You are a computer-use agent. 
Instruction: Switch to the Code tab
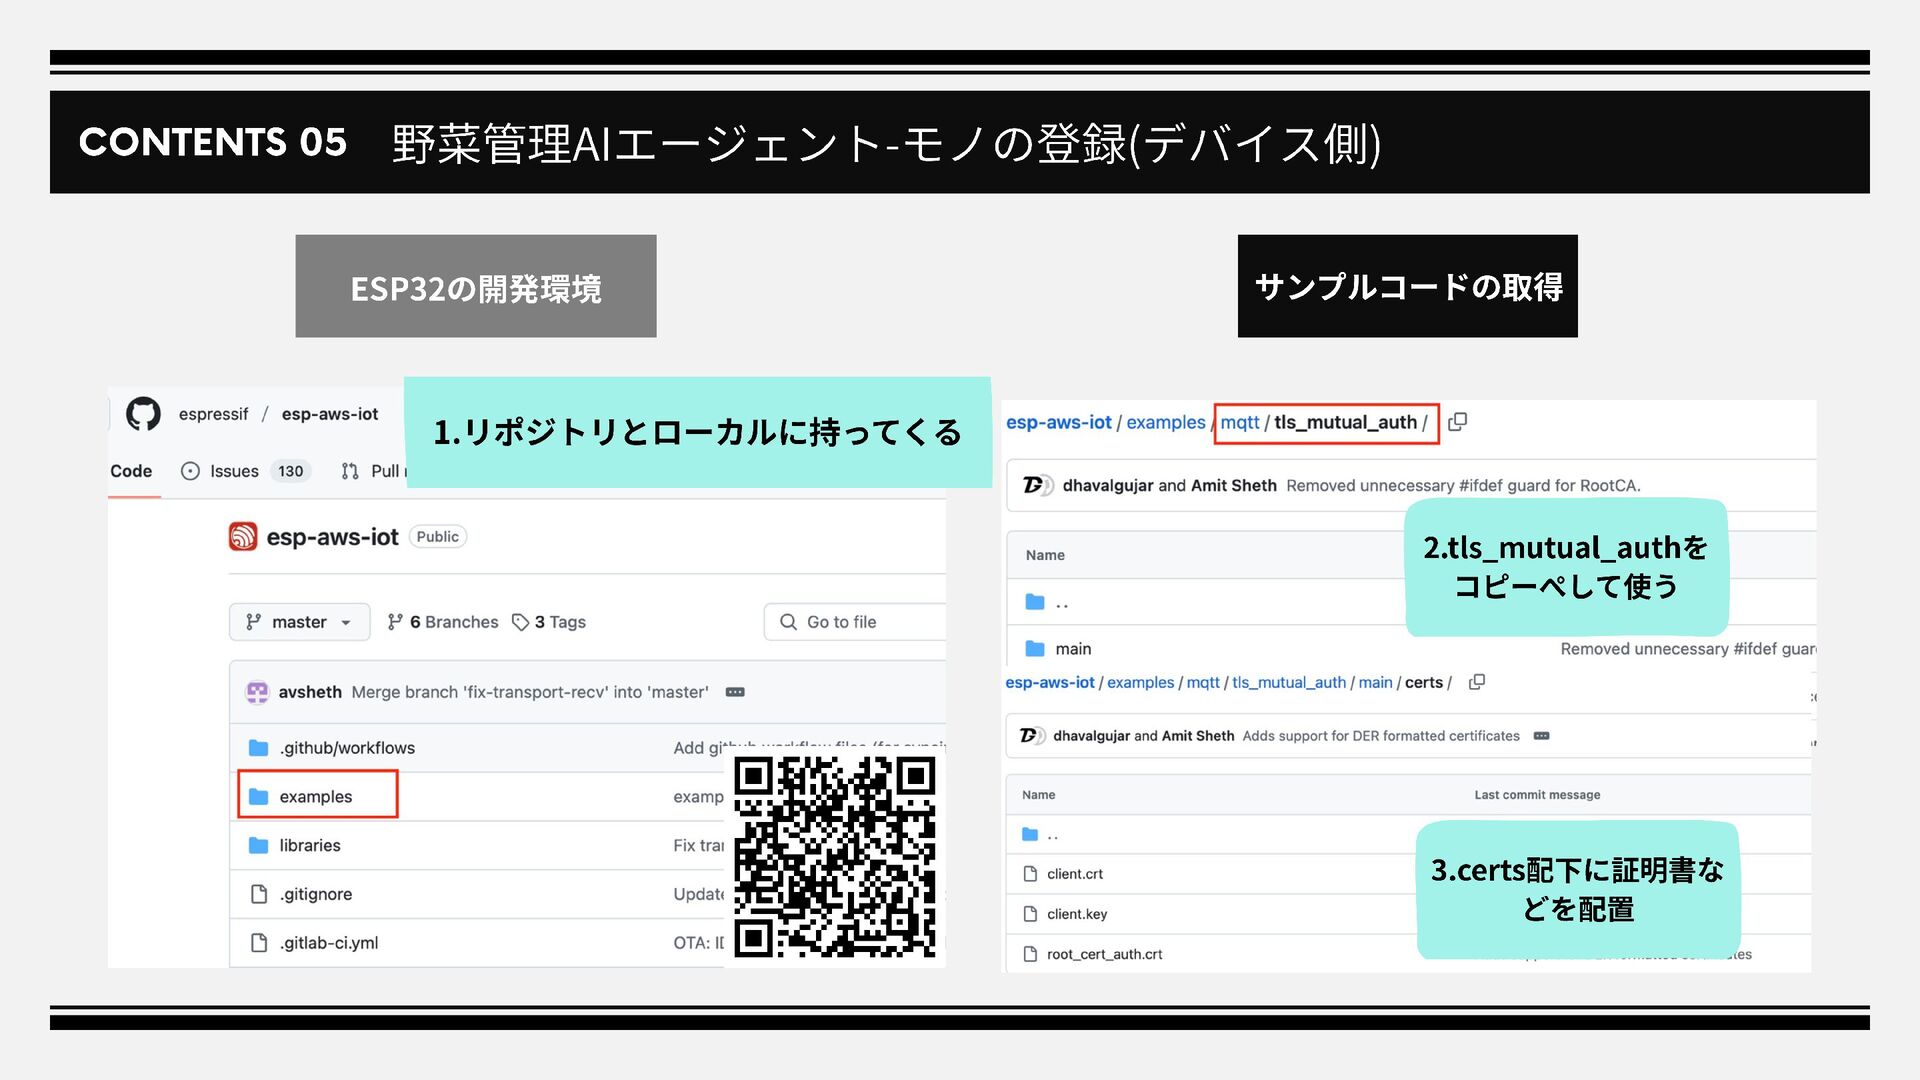click(x=131, y=471)
